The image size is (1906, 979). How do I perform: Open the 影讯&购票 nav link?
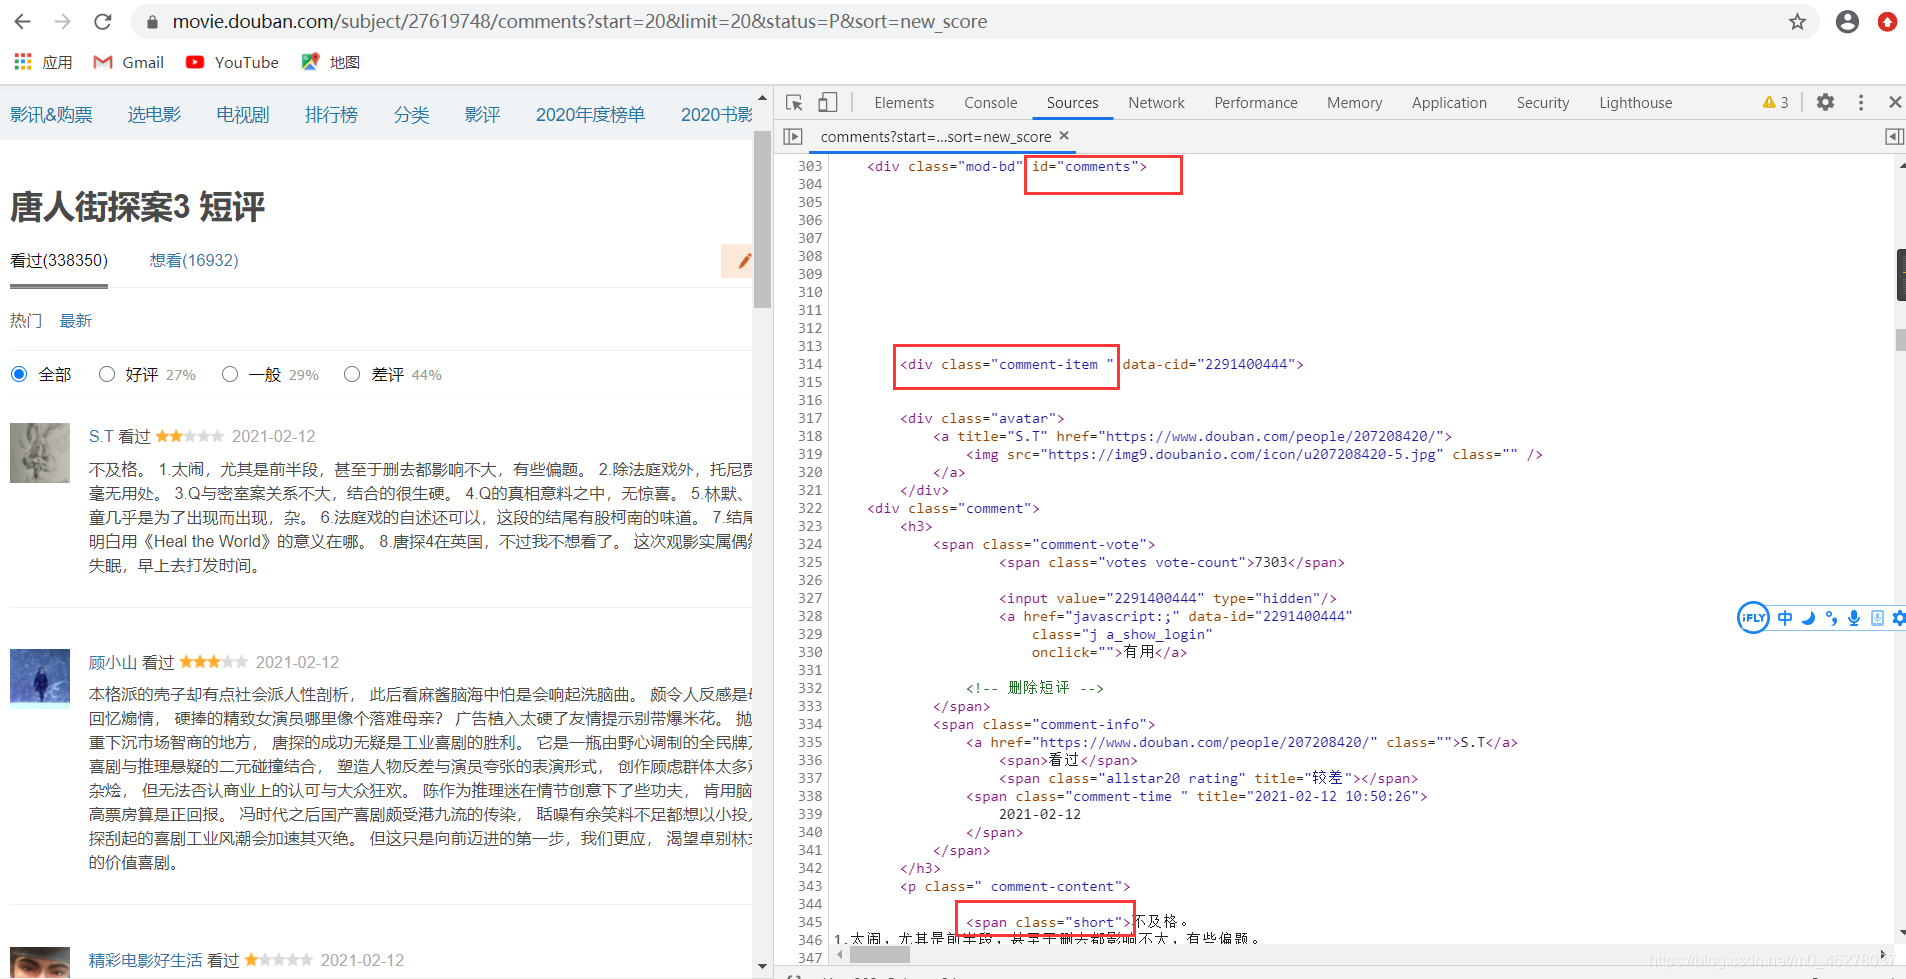tap(51, 115)
